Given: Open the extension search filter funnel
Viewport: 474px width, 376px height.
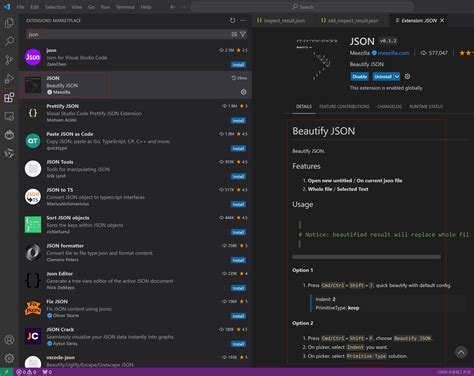Looking at the screenshot, I should tap(243, 34).
